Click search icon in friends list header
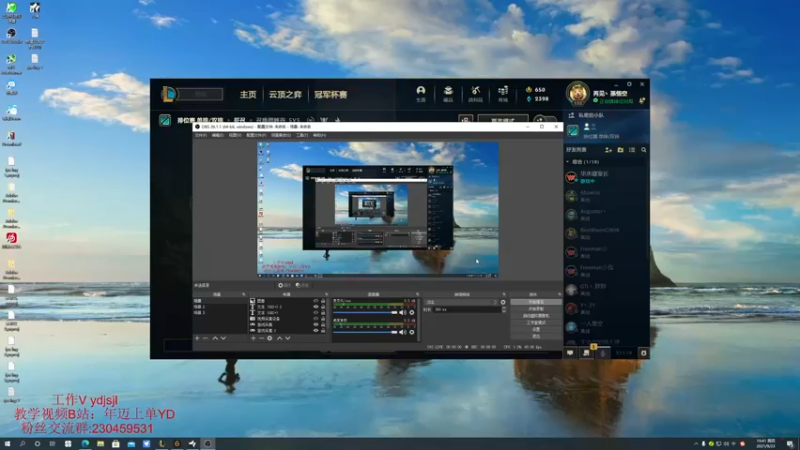Image resolution: width=800 pixels, height=450 pixels. point(644,150)
